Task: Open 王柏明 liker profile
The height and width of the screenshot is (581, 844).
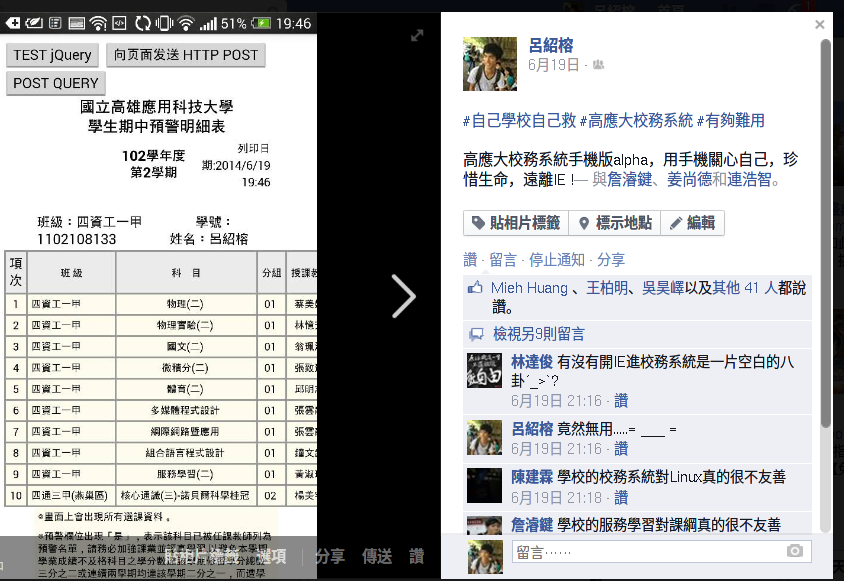Action: coord(607,288)
